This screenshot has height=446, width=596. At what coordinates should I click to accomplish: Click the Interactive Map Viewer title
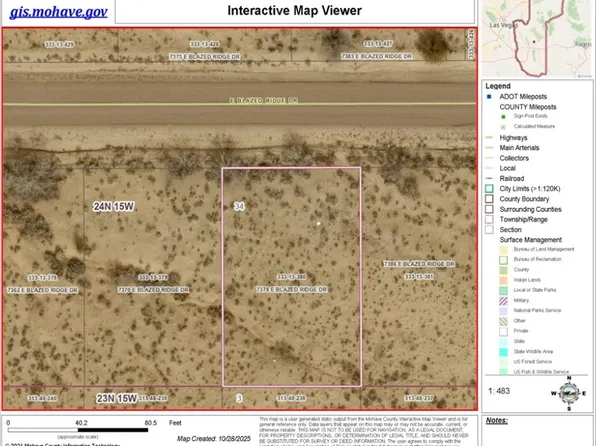[x=295, y=11]
